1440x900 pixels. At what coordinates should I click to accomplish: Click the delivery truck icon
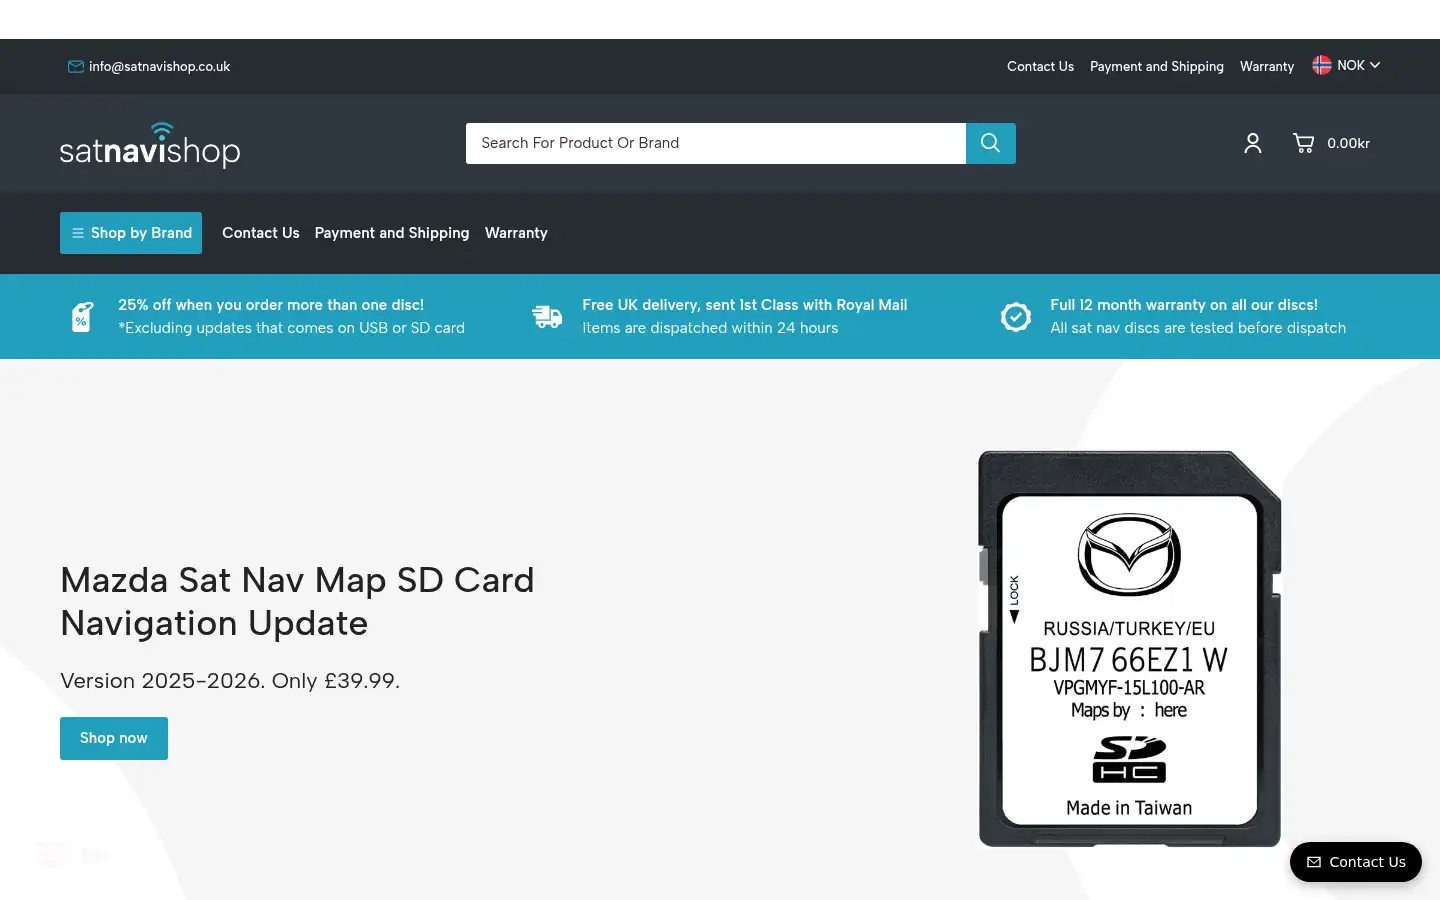(x=547, y=317)
